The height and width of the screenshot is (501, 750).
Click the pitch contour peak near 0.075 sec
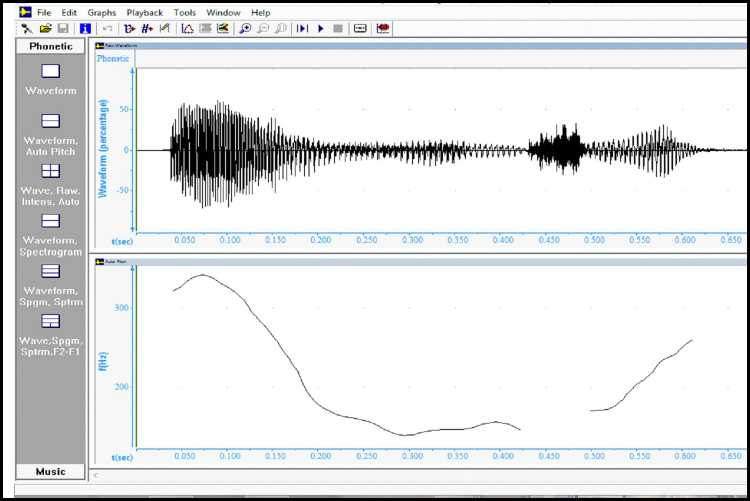click(x=202, y=275)
